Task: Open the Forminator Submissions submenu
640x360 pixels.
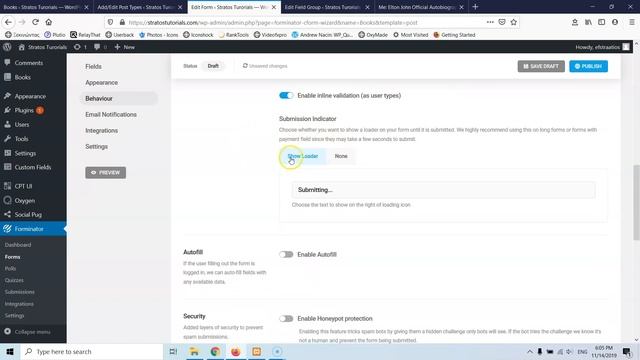Action: coord(20,292)
